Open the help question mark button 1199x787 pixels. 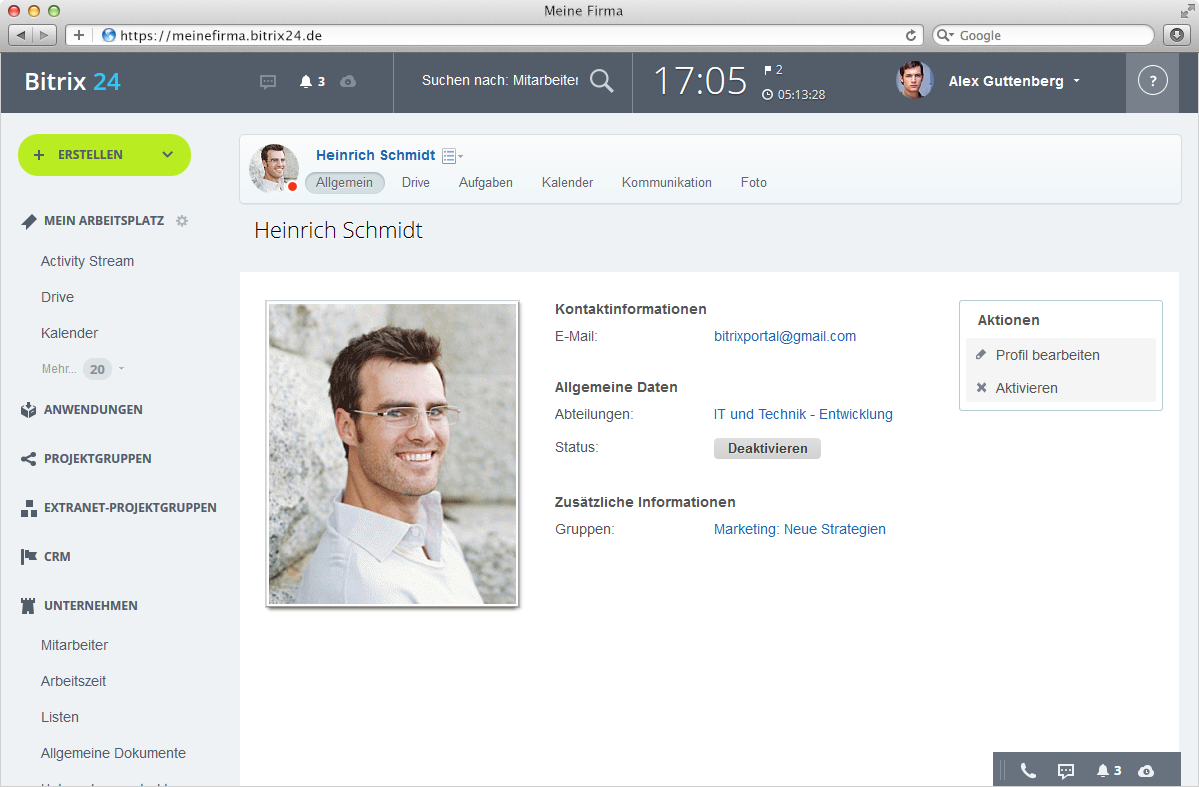pos(1152,80)
